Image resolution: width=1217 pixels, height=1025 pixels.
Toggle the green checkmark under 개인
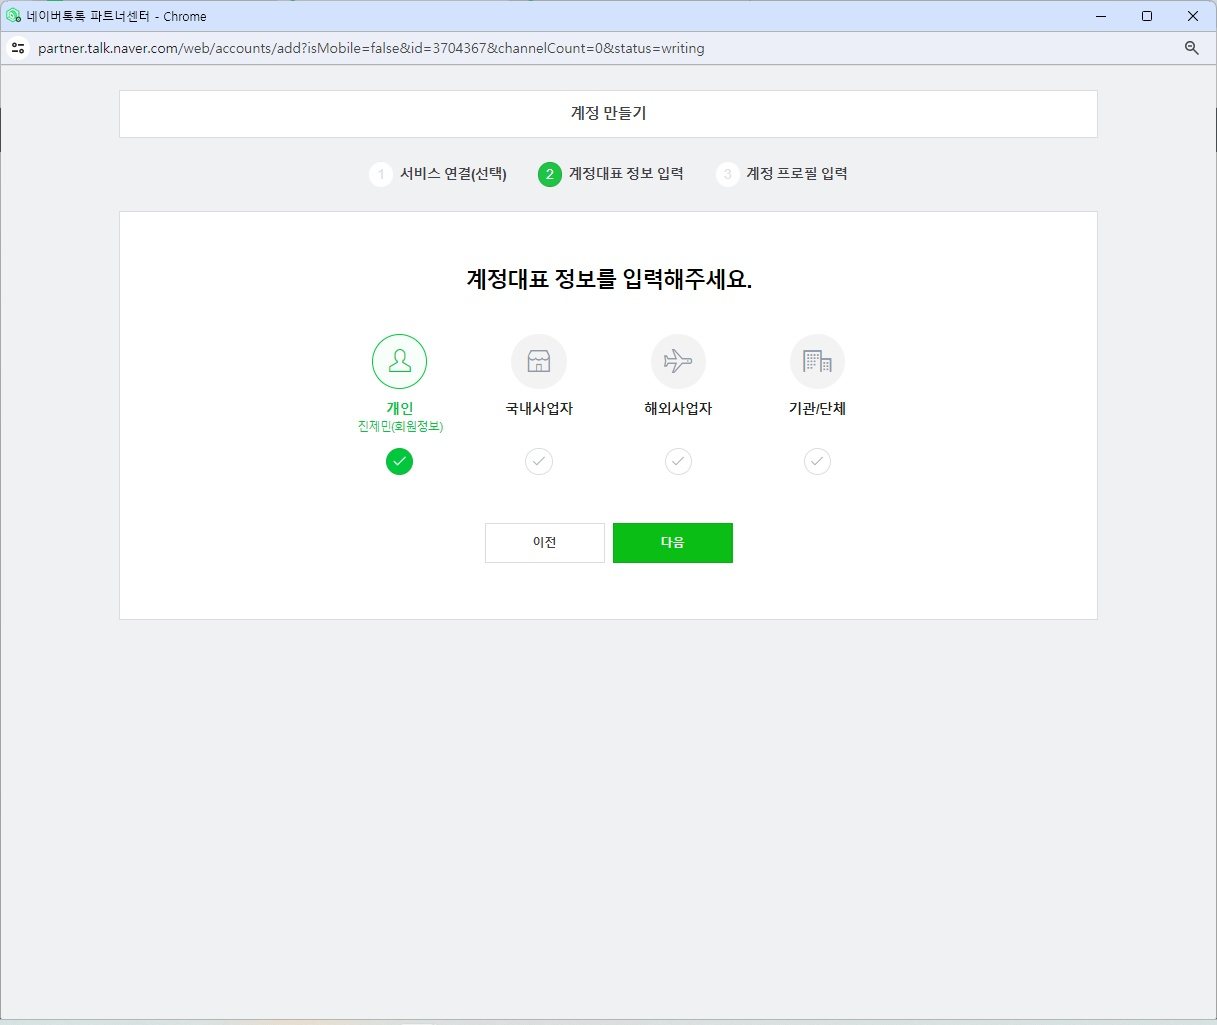click(399, 461)
